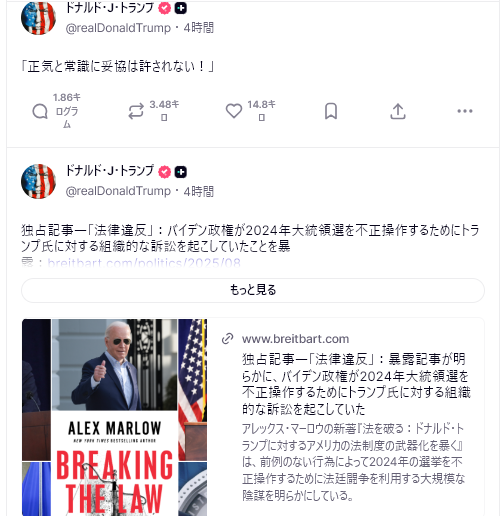Image resolution: width=501 pixels, height=516 pixels.
Task: Like the post with the heart icon
Action: pos(234,111)
